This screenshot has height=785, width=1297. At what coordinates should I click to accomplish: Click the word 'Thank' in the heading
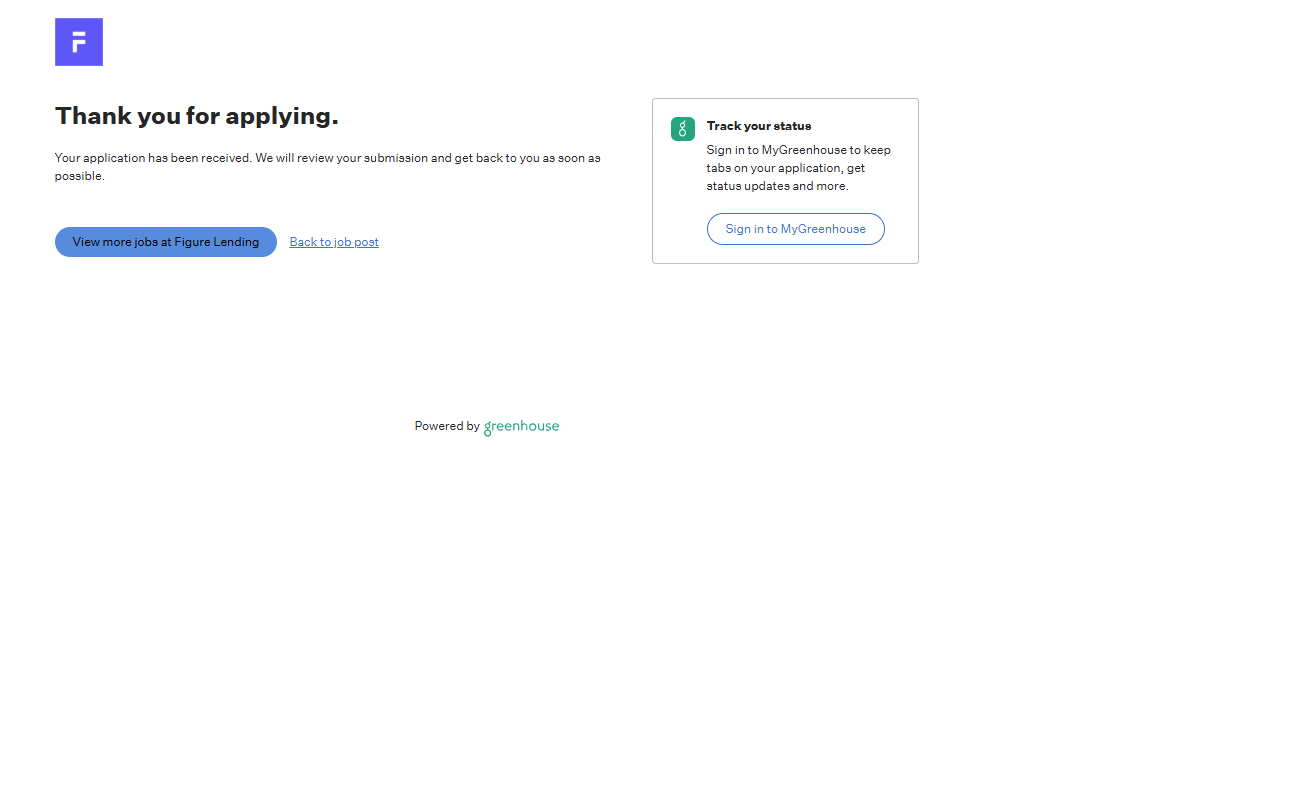click(x=93, y=116)
